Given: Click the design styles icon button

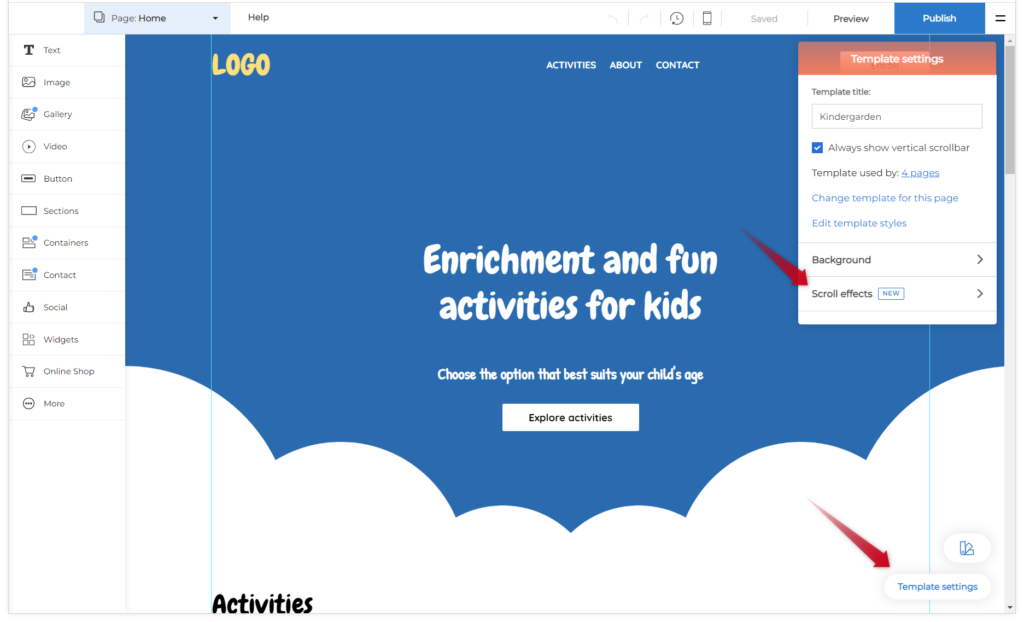Looking at the screenshot, I should [x=966, y=548].
